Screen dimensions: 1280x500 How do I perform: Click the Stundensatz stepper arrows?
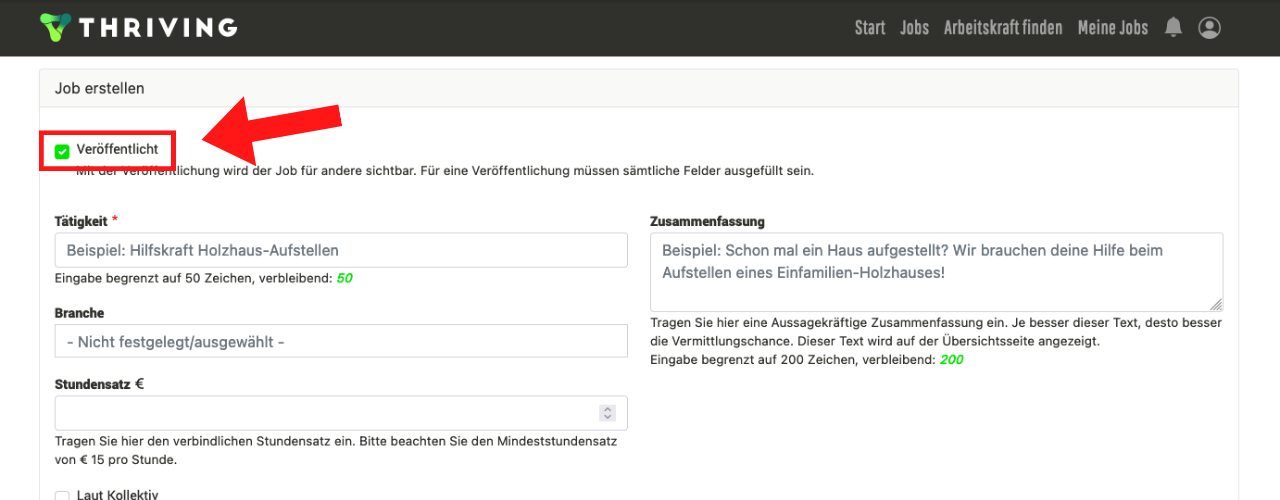point(607,413)
